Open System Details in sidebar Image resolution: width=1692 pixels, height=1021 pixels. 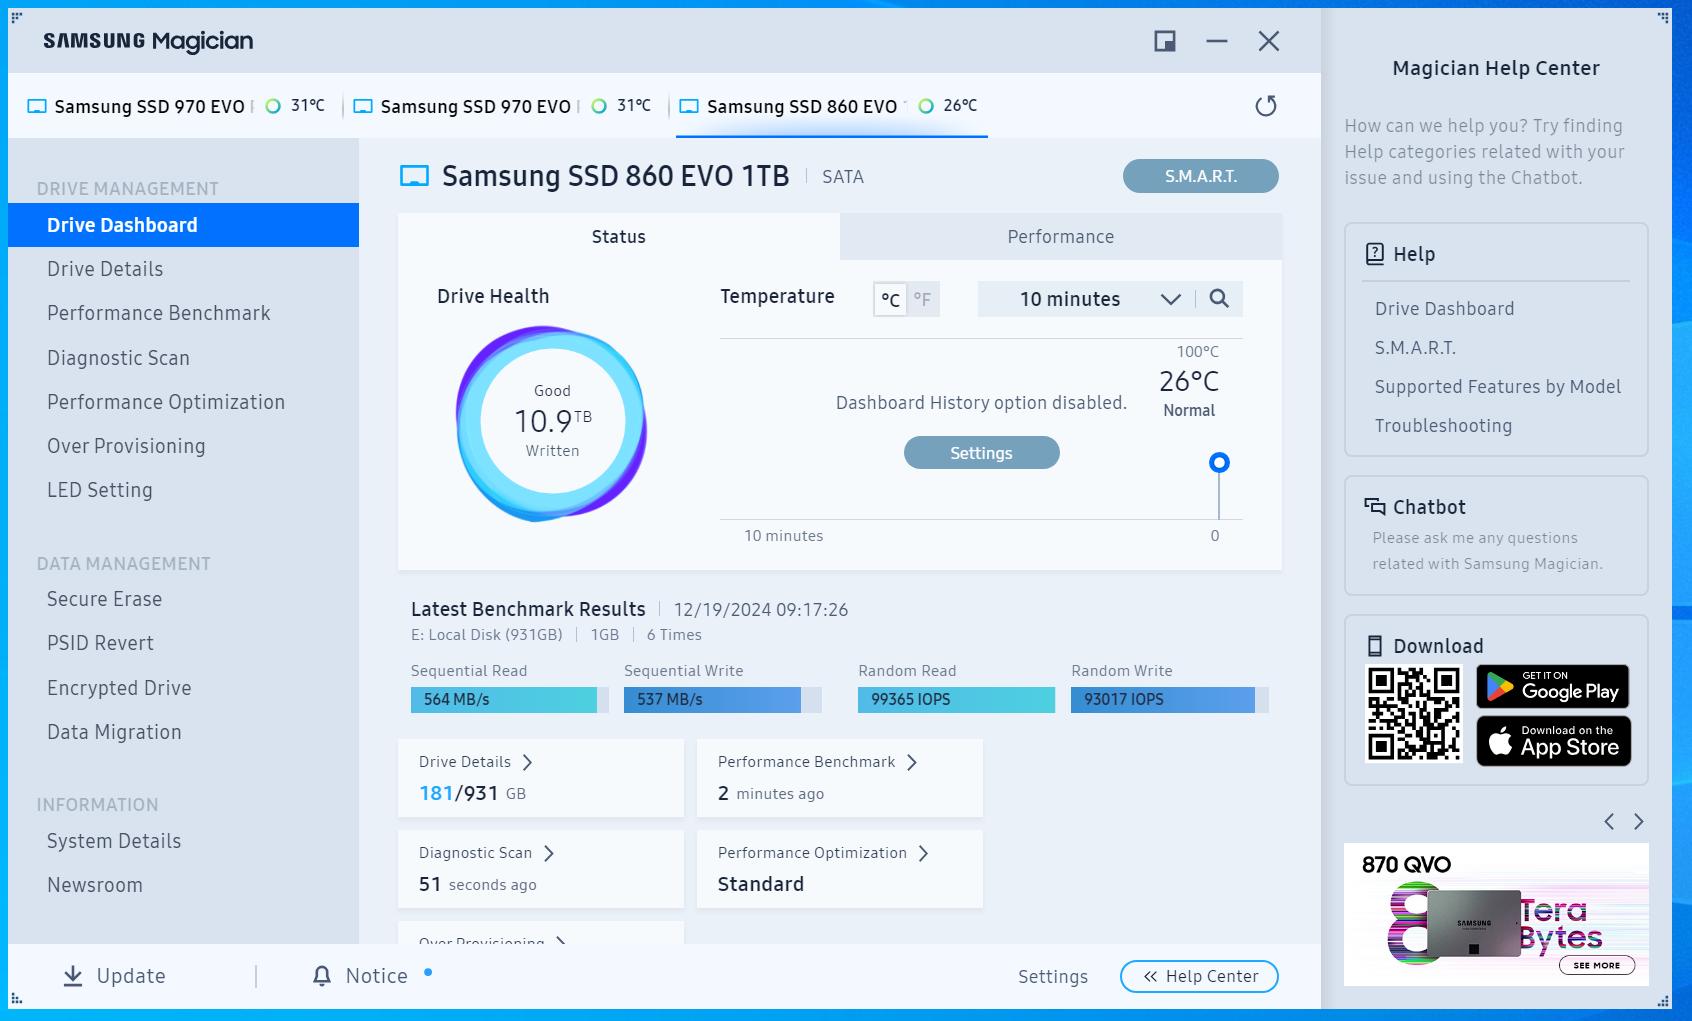pos(183,841)
